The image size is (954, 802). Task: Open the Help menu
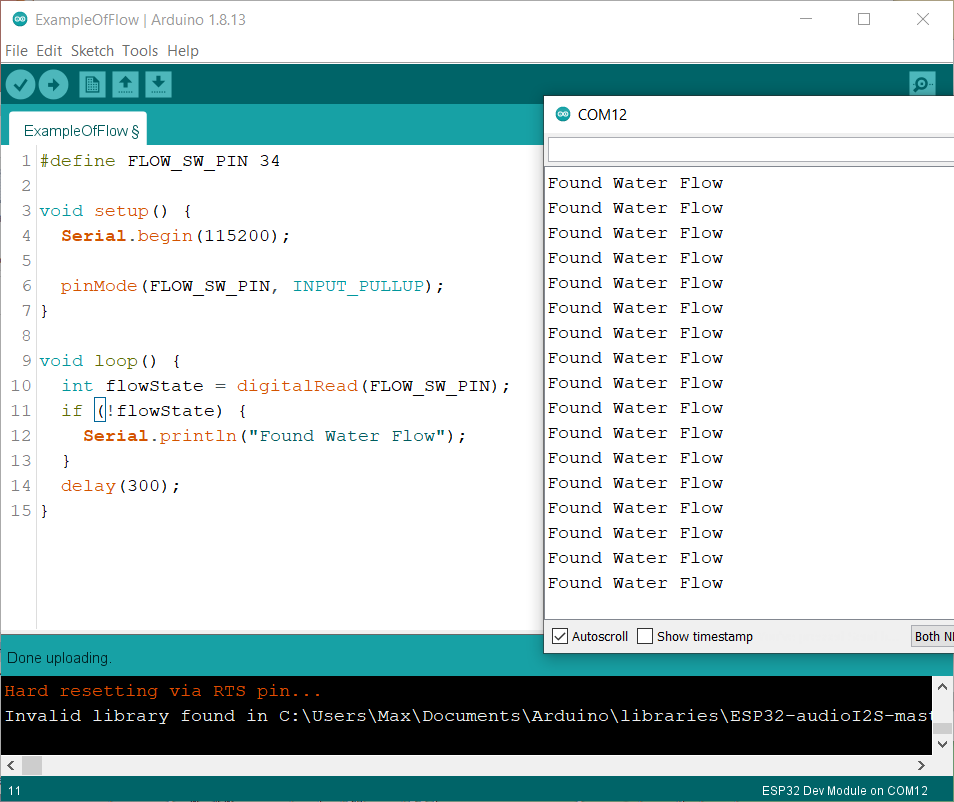[x=183, y=51]
